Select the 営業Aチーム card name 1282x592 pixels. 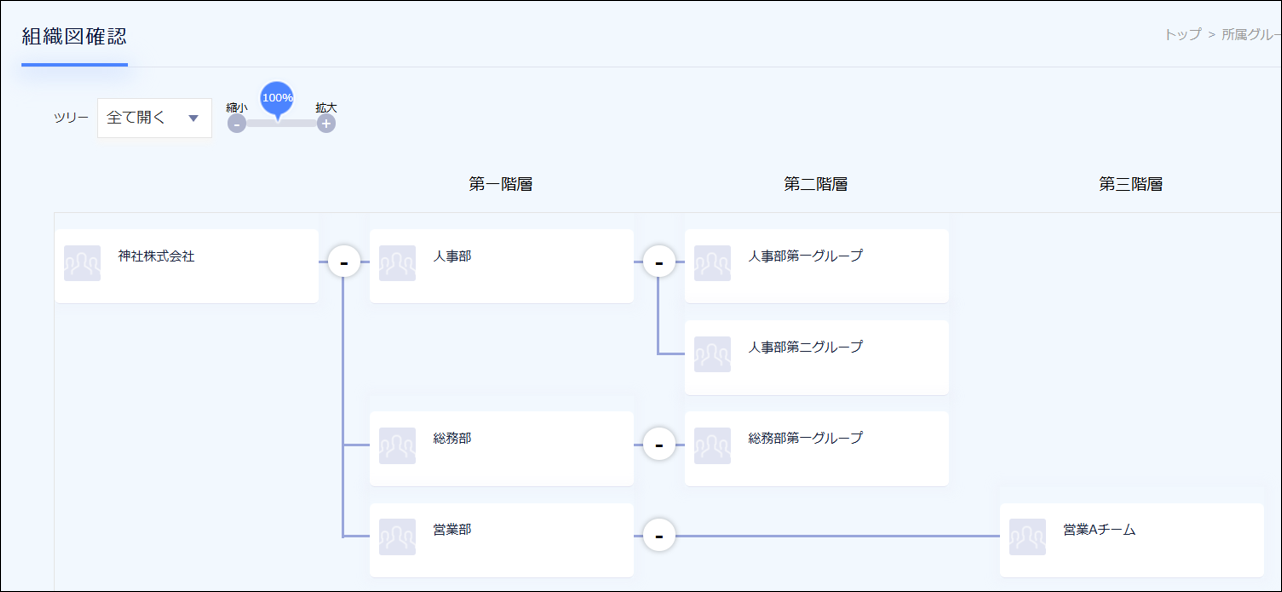tap(1099, 530)
